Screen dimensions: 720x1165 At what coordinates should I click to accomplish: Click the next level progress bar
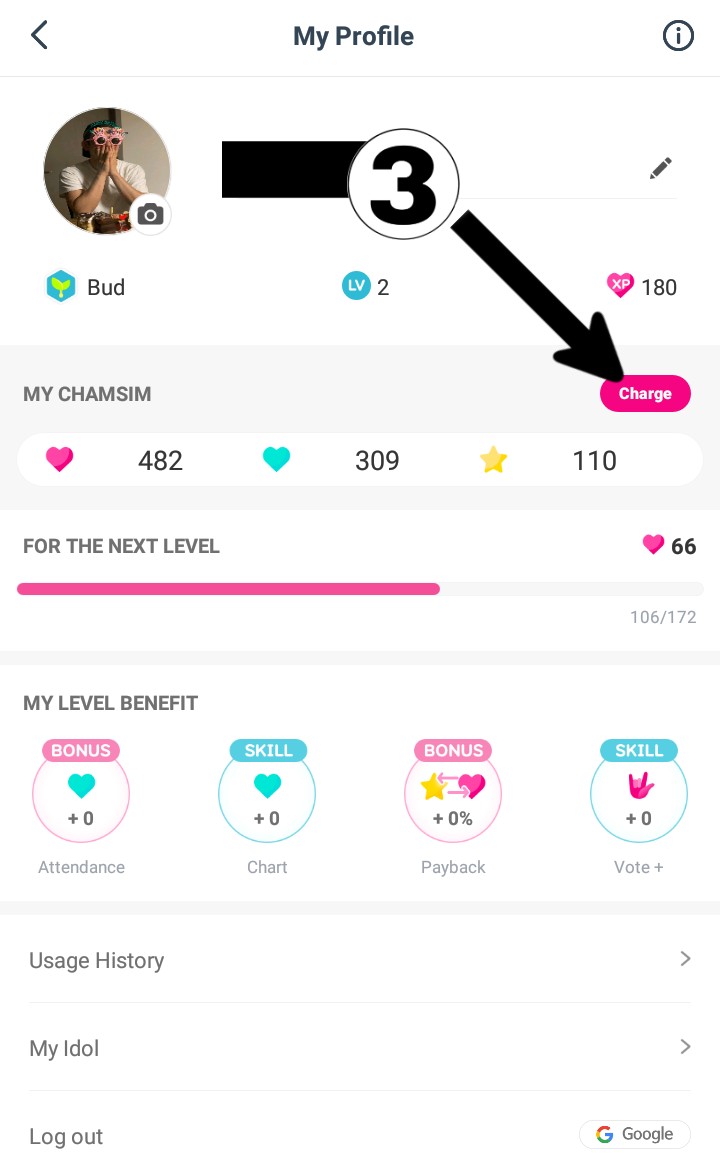[360, 589]
